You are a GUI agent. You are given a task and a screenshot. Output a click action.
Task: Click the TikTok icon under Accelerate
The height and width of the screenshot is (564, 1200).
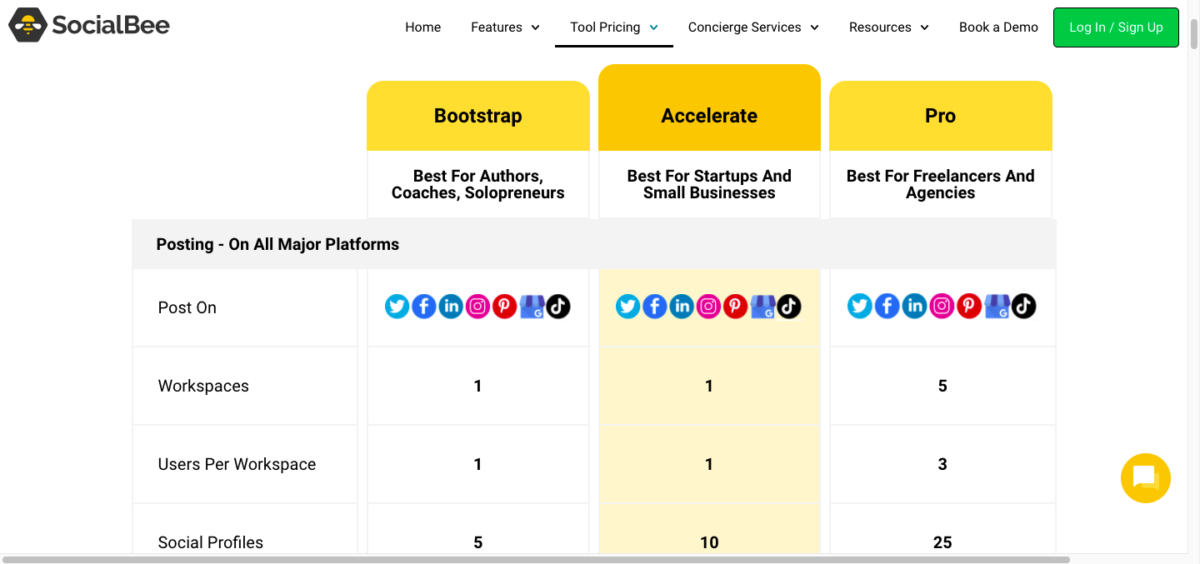pyautogui.click(x=790, y=306)
